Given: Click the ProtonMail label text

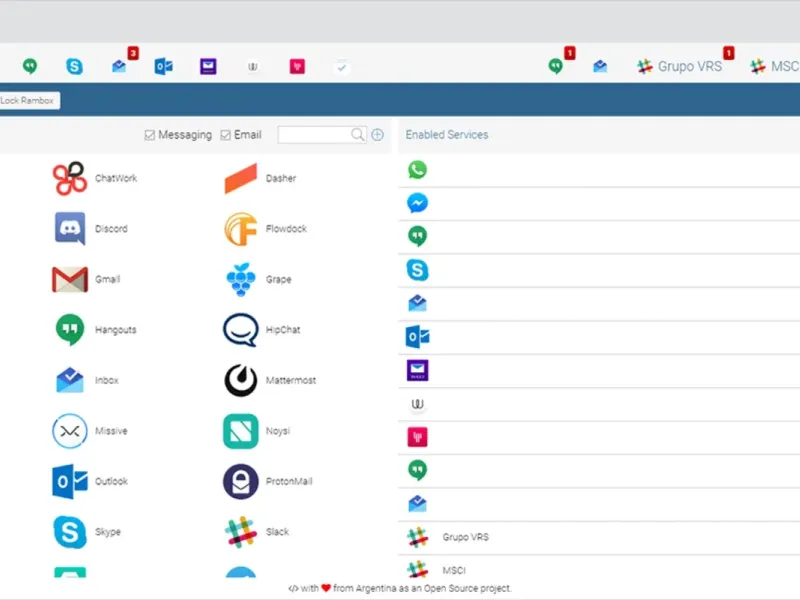Looking at the screenshot, I should 289,481.
